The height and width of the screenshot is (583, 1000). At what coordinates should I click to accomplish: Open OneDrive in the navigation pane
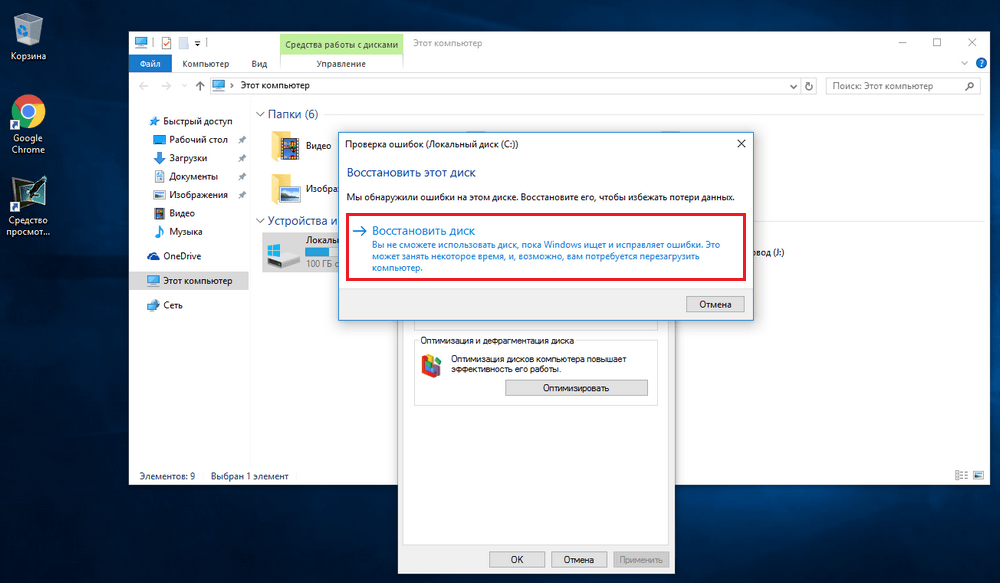pyautogui.click(x=182, y=256)
